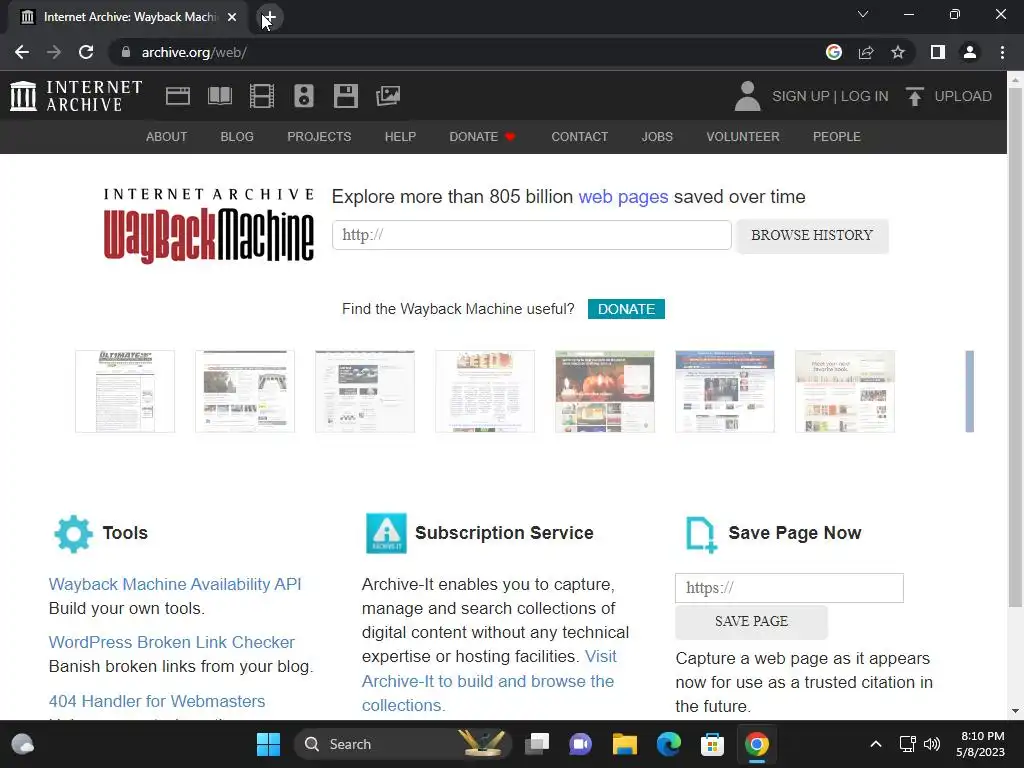Screen dimensions: 1024x768
Task: Click the BROWSE HISTORY button
Action: (x=812, y=235)
